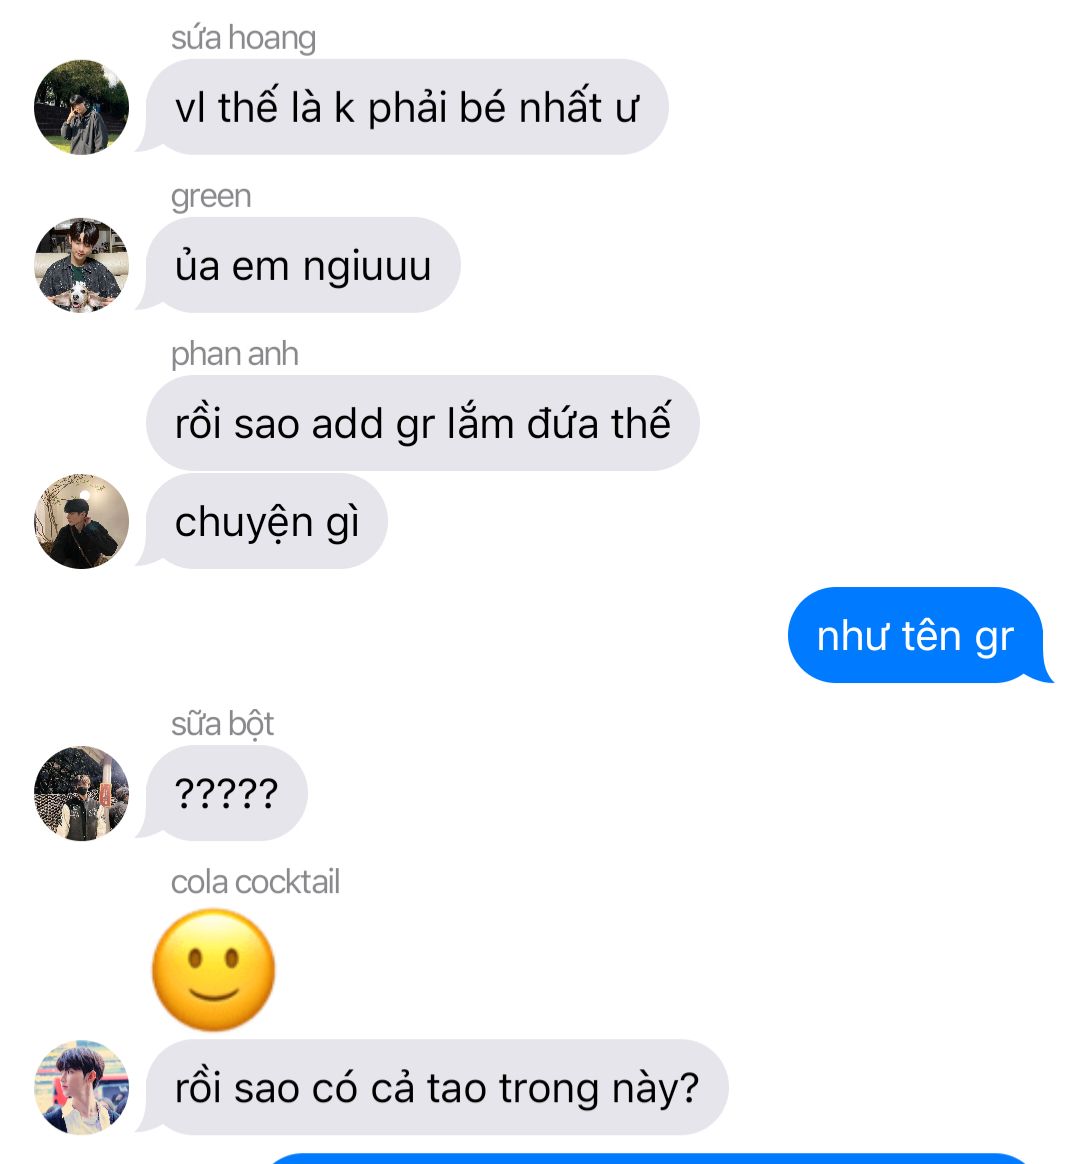This screenshot has height=1164, width=1080.
Task: Tap the sender name 'cola cocktail'
Action: tap(255, 882)
